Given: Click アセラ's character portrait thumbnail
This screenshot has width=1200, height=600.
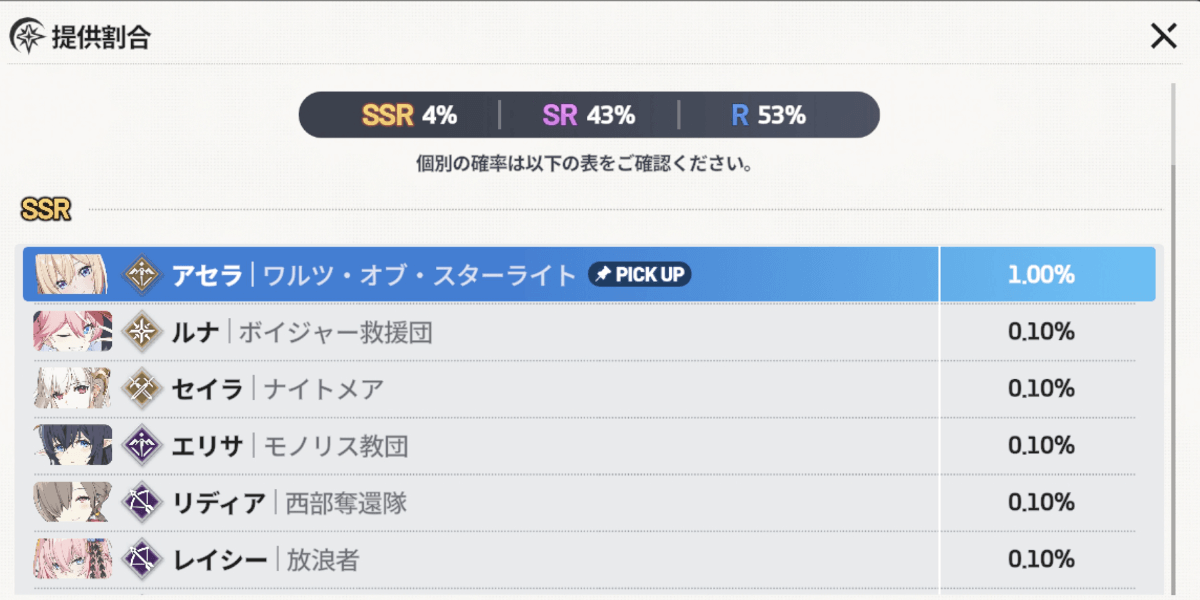Looking at the screenshot, I should 70,272.
